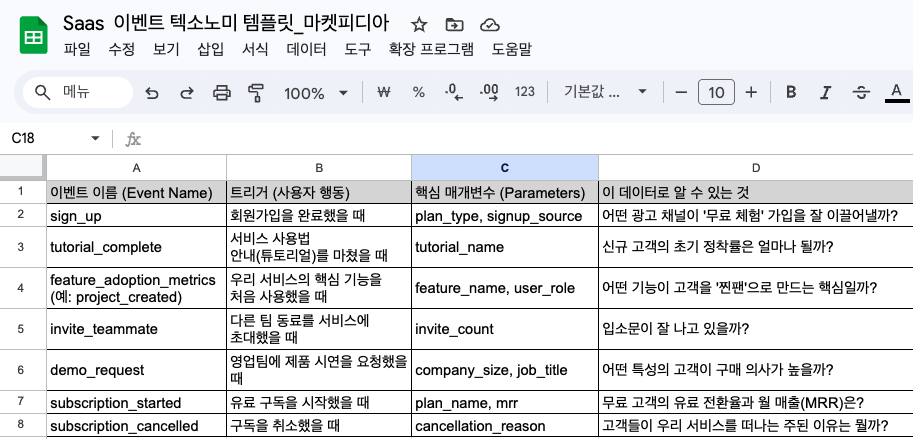913x439 pixels.
Task: Search the 메뉴 search box
Action: [x=77, y=92]
